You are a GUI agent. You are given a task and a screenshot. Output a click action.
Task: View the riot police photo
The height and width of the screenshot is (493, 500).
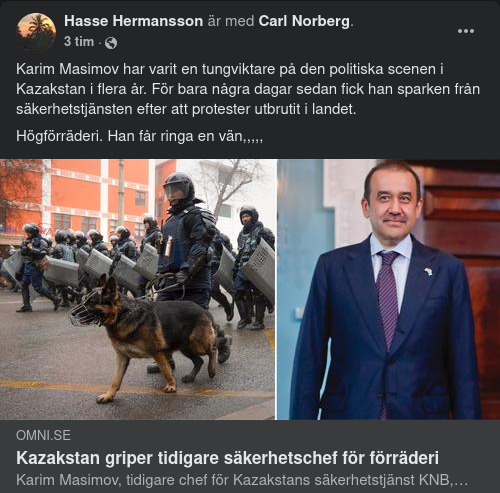click(138, 289)
